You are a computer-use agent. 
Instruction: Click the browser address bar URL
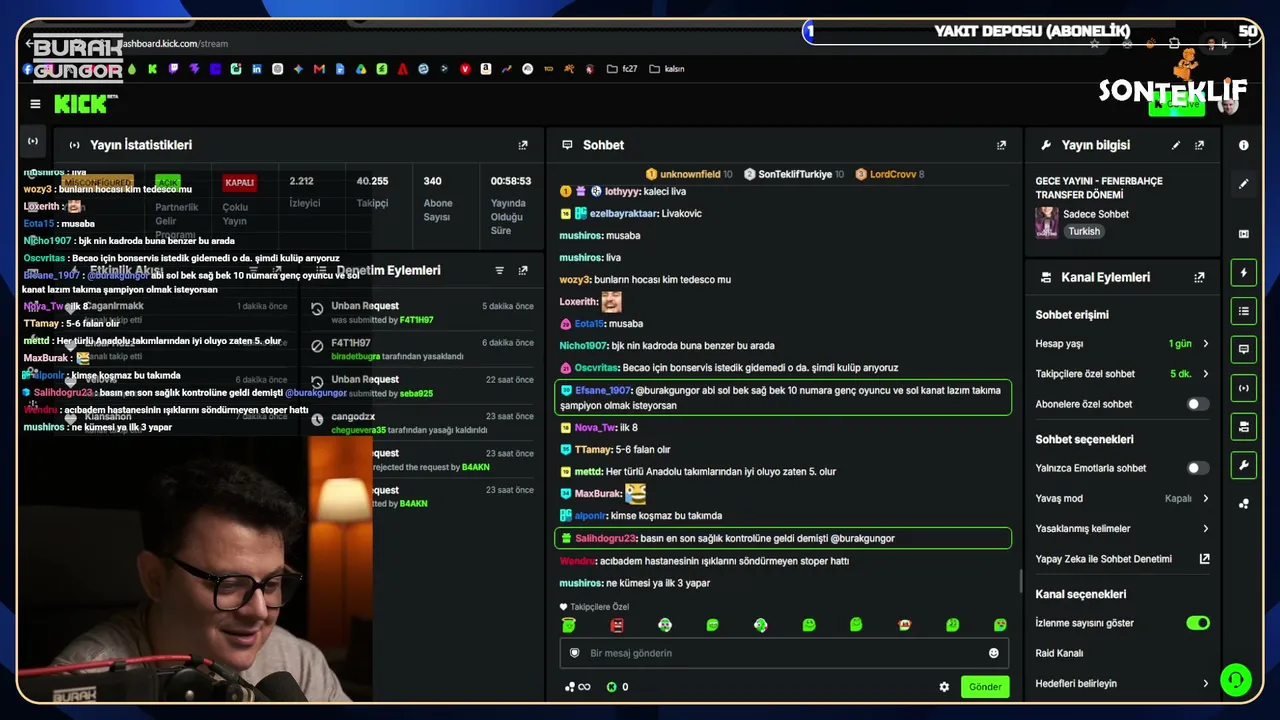coord(173,44)
